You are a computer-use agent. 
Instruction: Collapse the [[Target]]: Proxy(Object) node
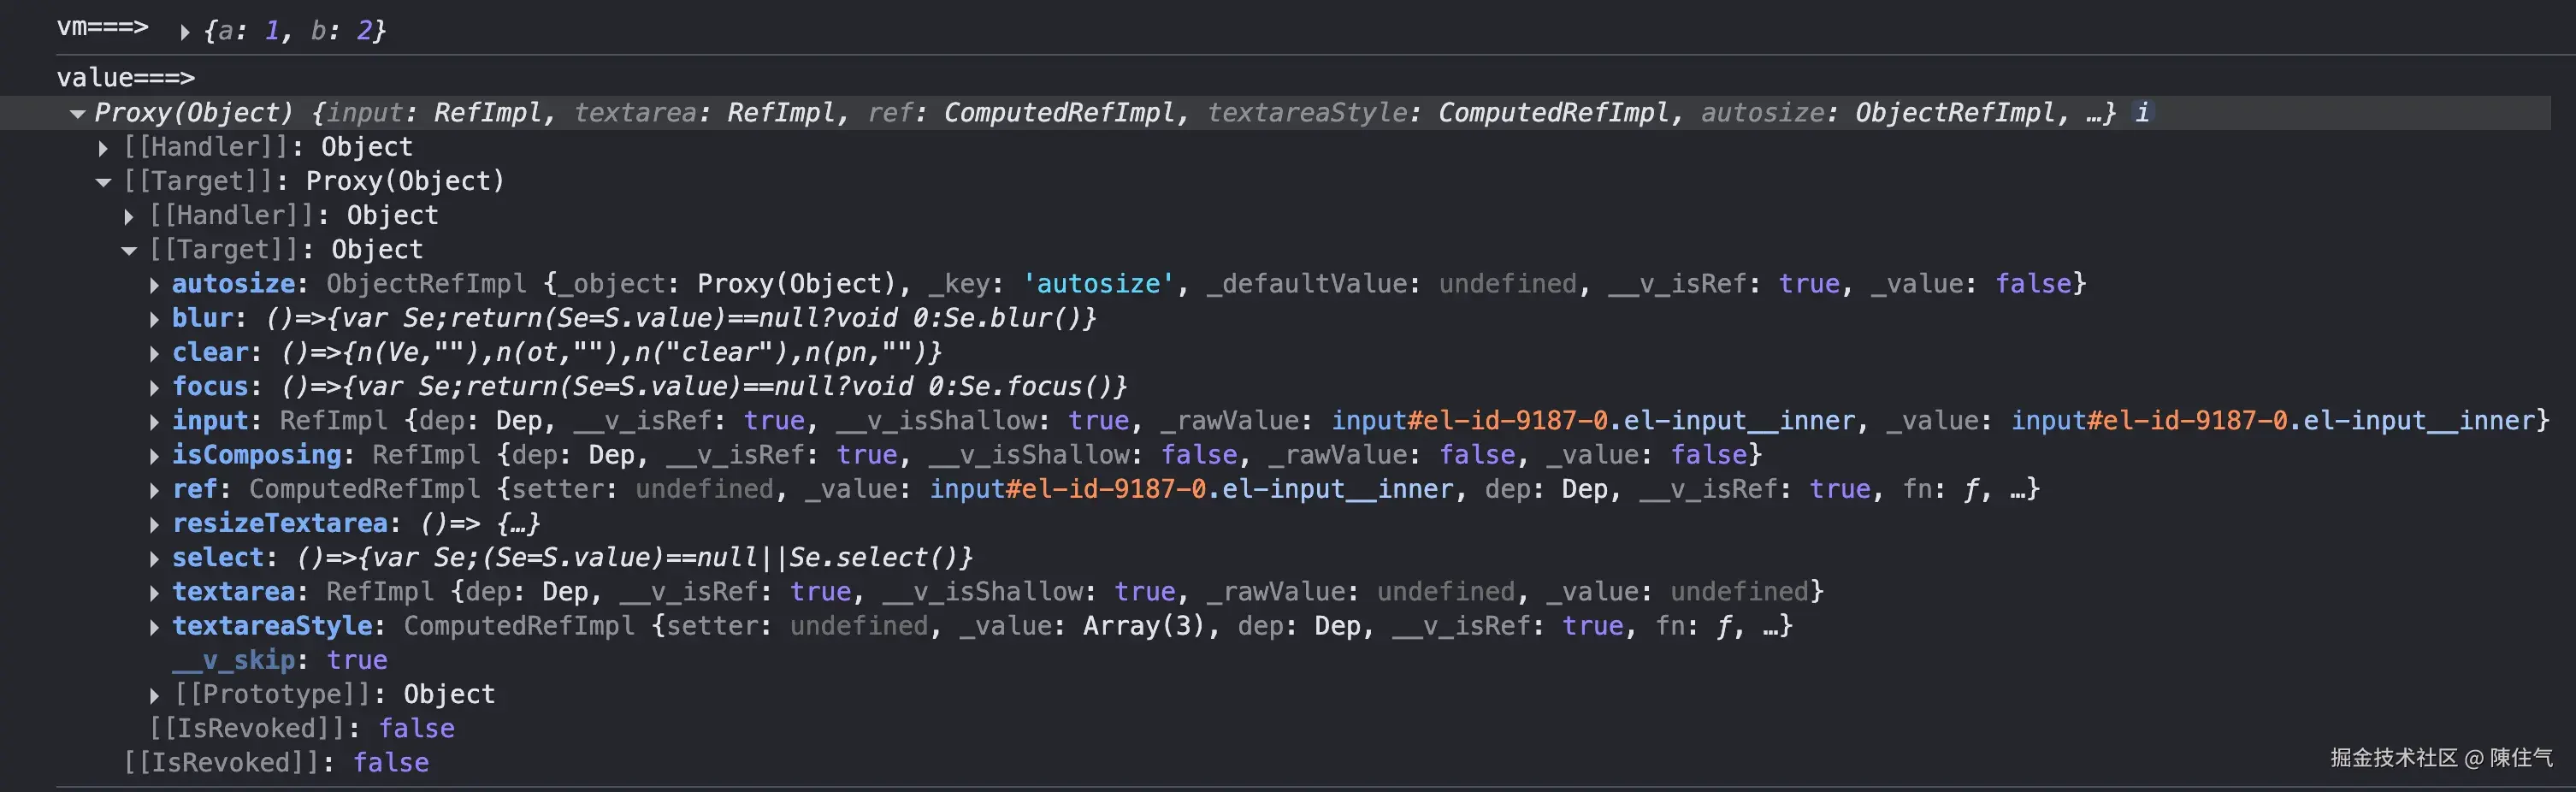tap(104, 182)
